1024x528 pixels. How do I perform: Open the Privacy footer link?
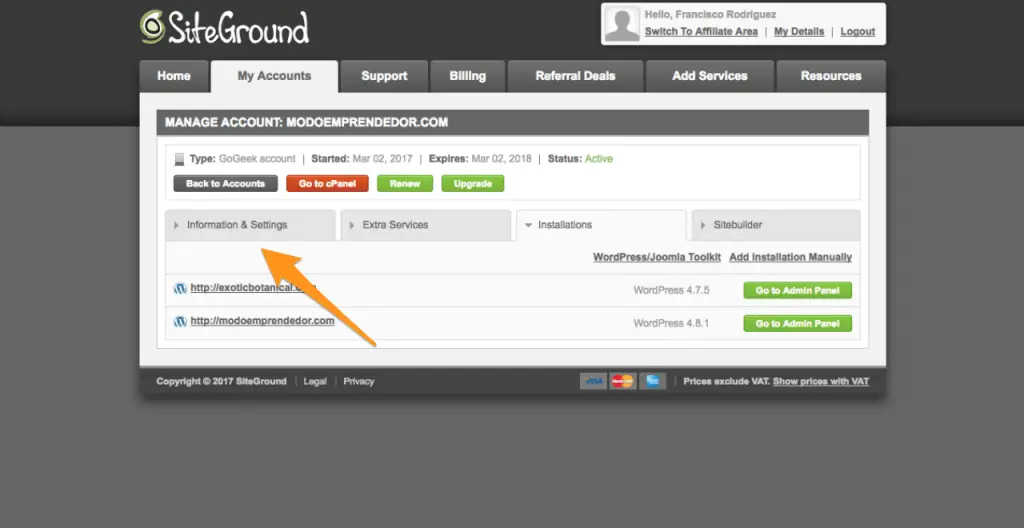[359, 381]
